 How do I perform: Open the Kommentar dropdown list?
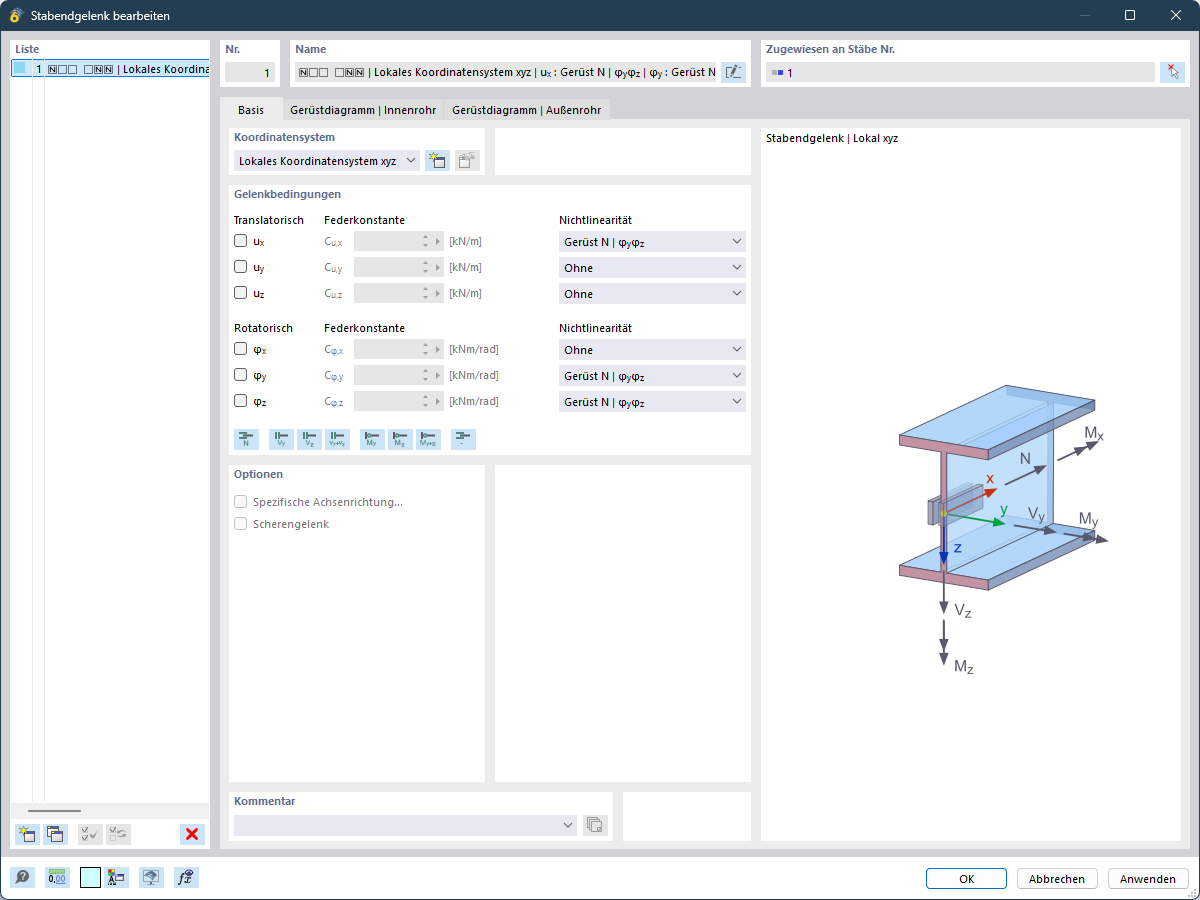click(568, 825)
